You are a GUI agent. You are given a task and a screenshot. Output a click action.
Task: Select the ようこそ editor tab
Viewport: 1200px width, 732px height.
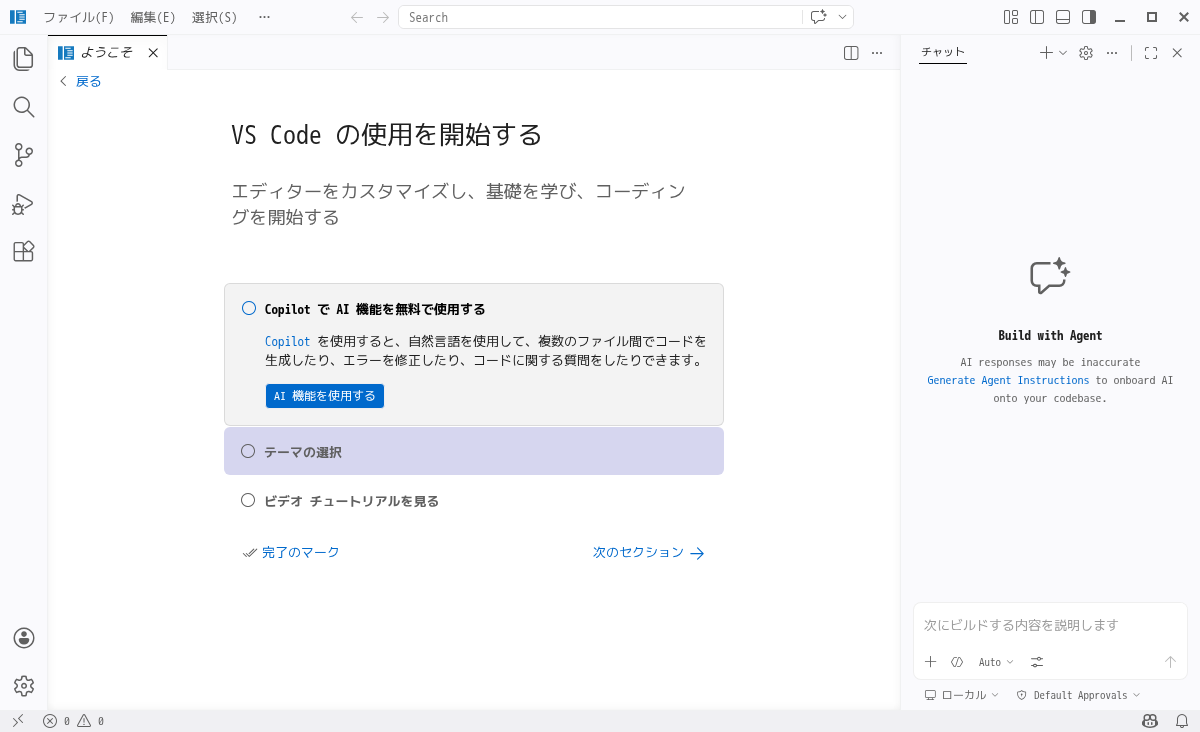click(107, 53)
